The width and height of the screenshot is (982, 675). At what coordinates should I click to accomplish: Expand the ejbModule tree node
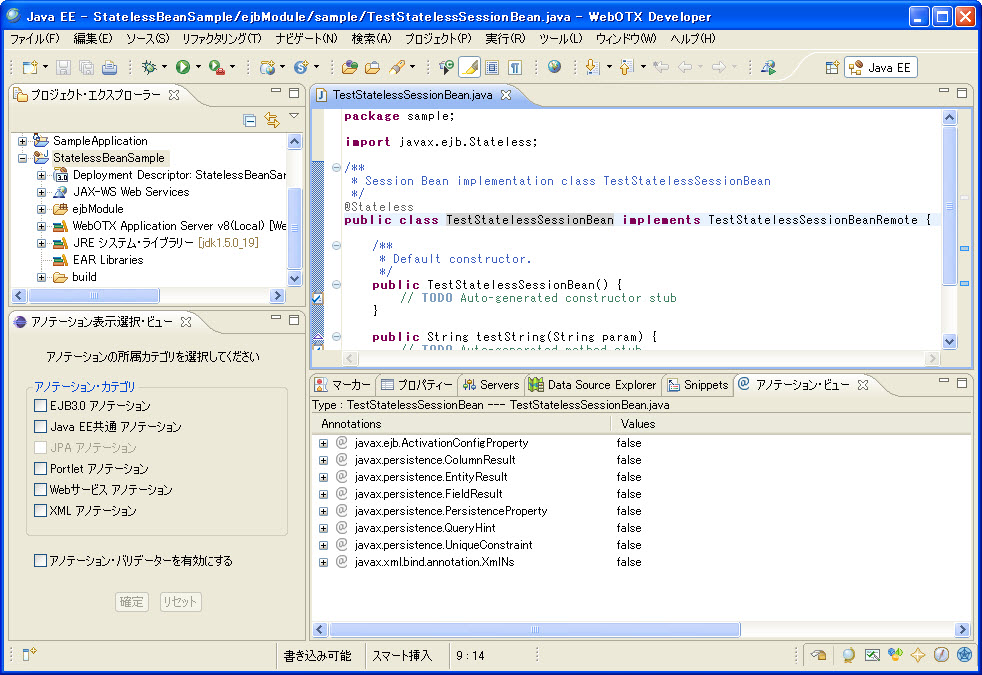coord(42,209)
